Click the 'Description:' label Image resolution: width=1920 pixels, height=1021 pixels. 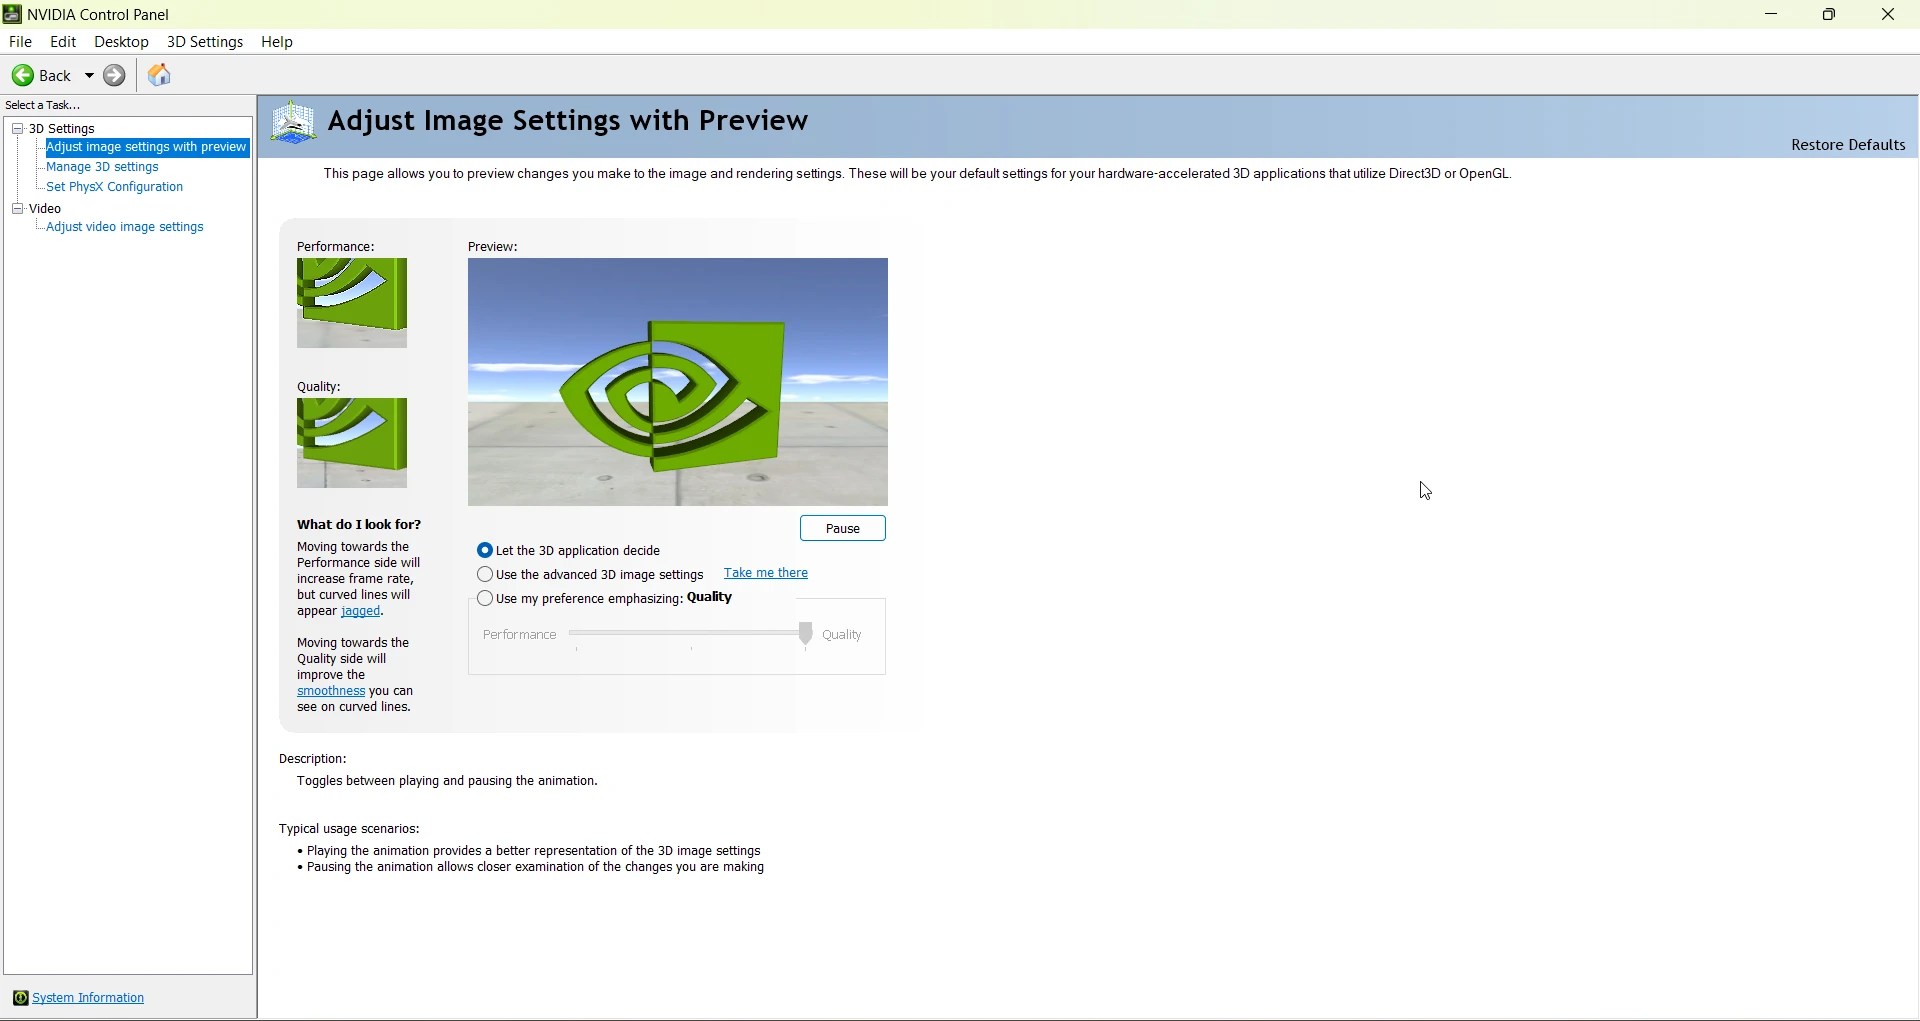(x=313, y=760)
